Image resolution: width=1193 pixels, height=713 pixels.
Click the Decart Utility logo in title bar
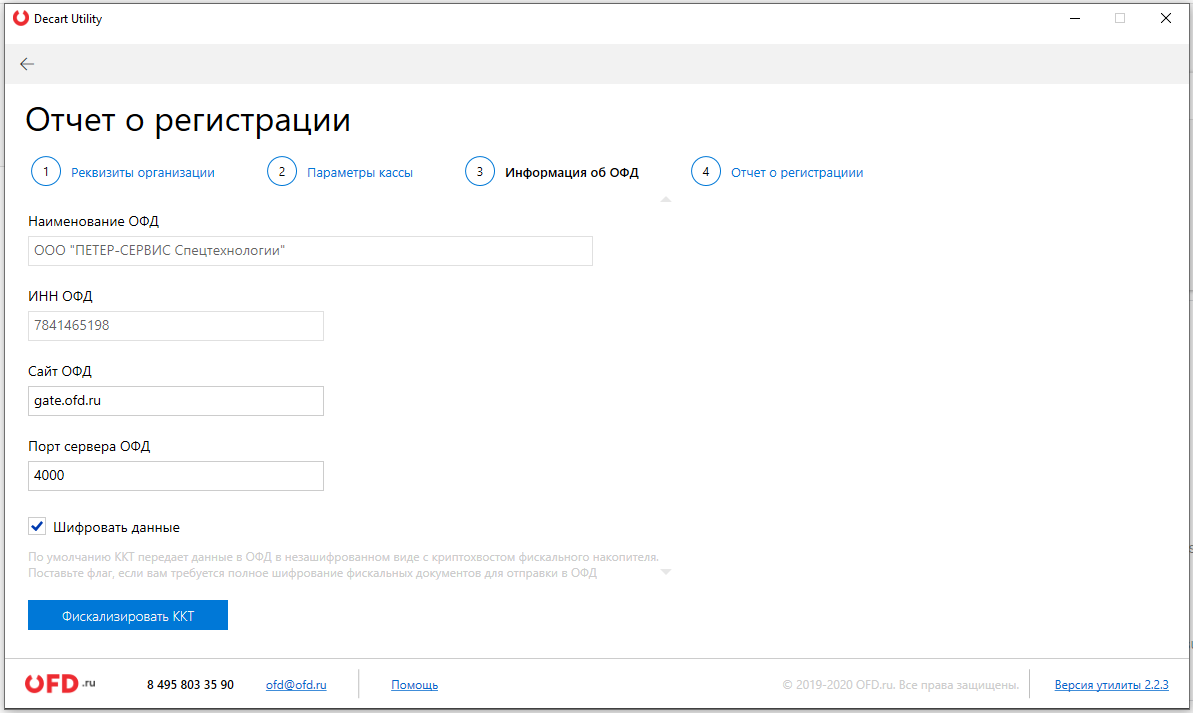point(21,18)
